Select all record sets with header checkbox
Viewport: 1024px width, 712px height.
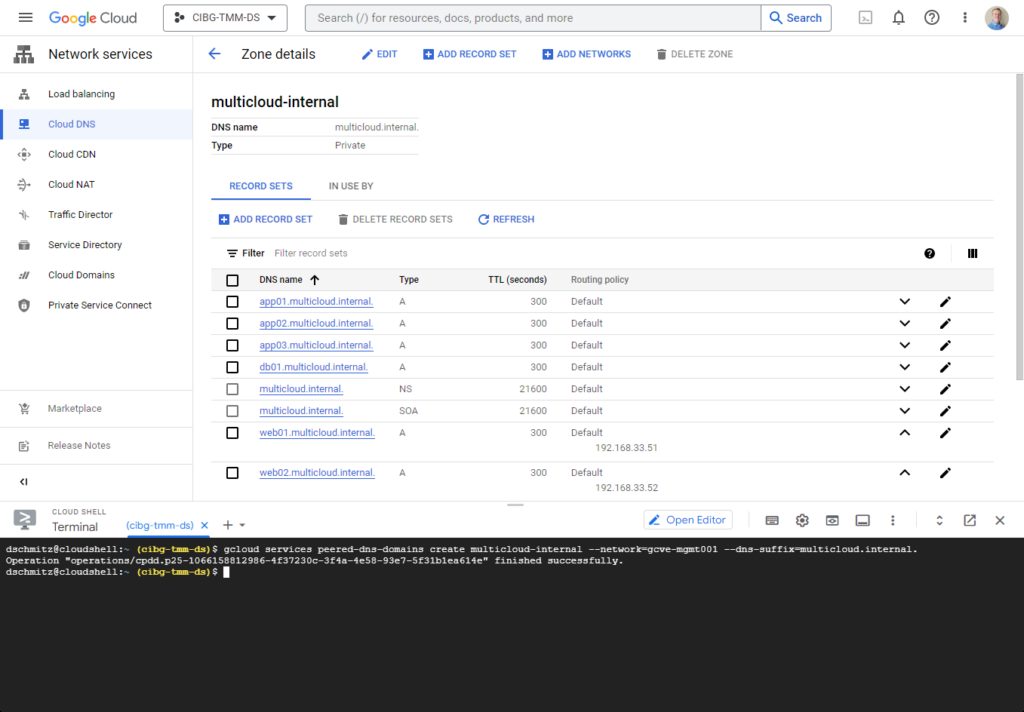232,280
